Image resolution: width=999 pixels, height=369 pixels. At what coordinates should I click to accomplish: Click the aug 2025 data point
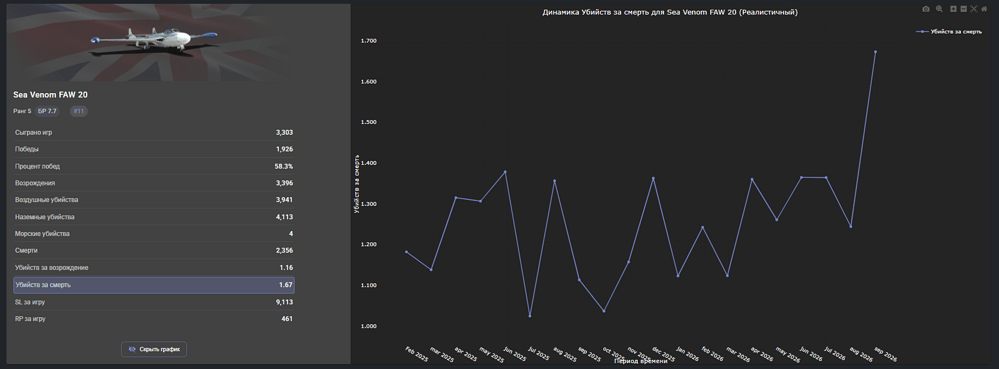(554, 180)
